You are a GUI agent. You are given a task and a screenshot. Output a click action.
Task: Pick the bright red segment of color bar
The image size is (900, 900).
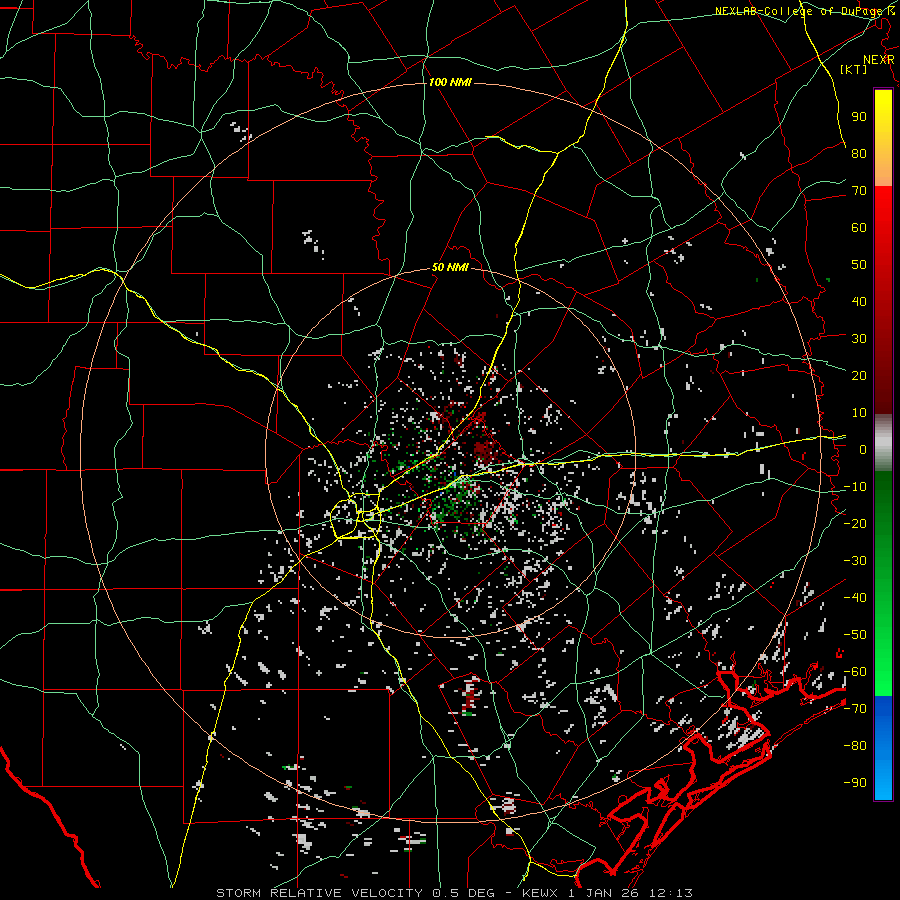point(883,207)
